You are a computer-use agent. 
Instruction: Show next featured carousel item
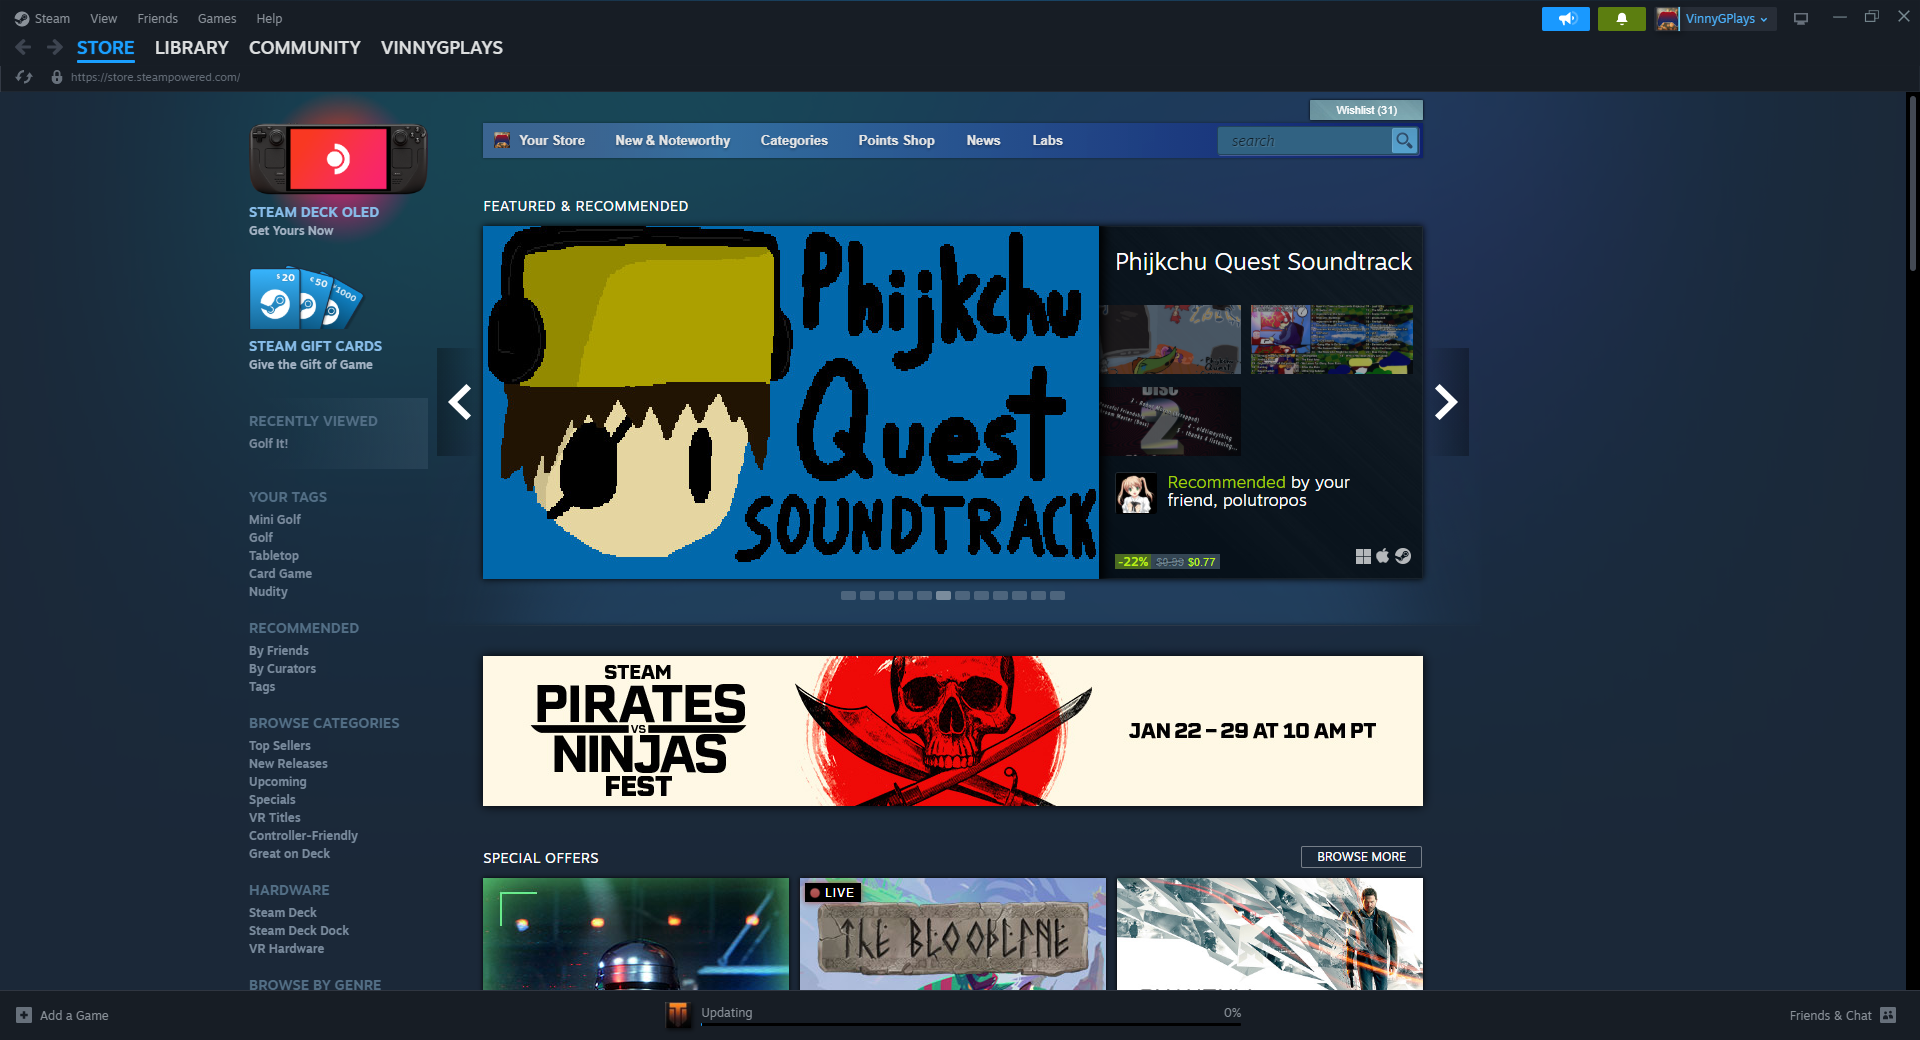[x=1446, y=402]
